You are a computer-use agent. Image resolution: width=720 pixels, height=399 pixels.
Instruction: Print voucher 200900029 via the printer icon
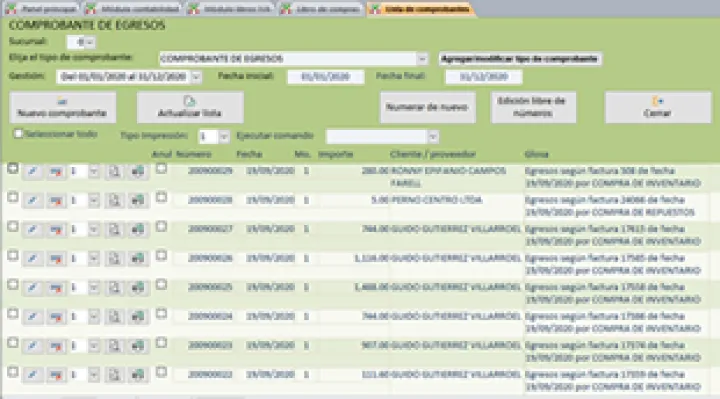138,171
